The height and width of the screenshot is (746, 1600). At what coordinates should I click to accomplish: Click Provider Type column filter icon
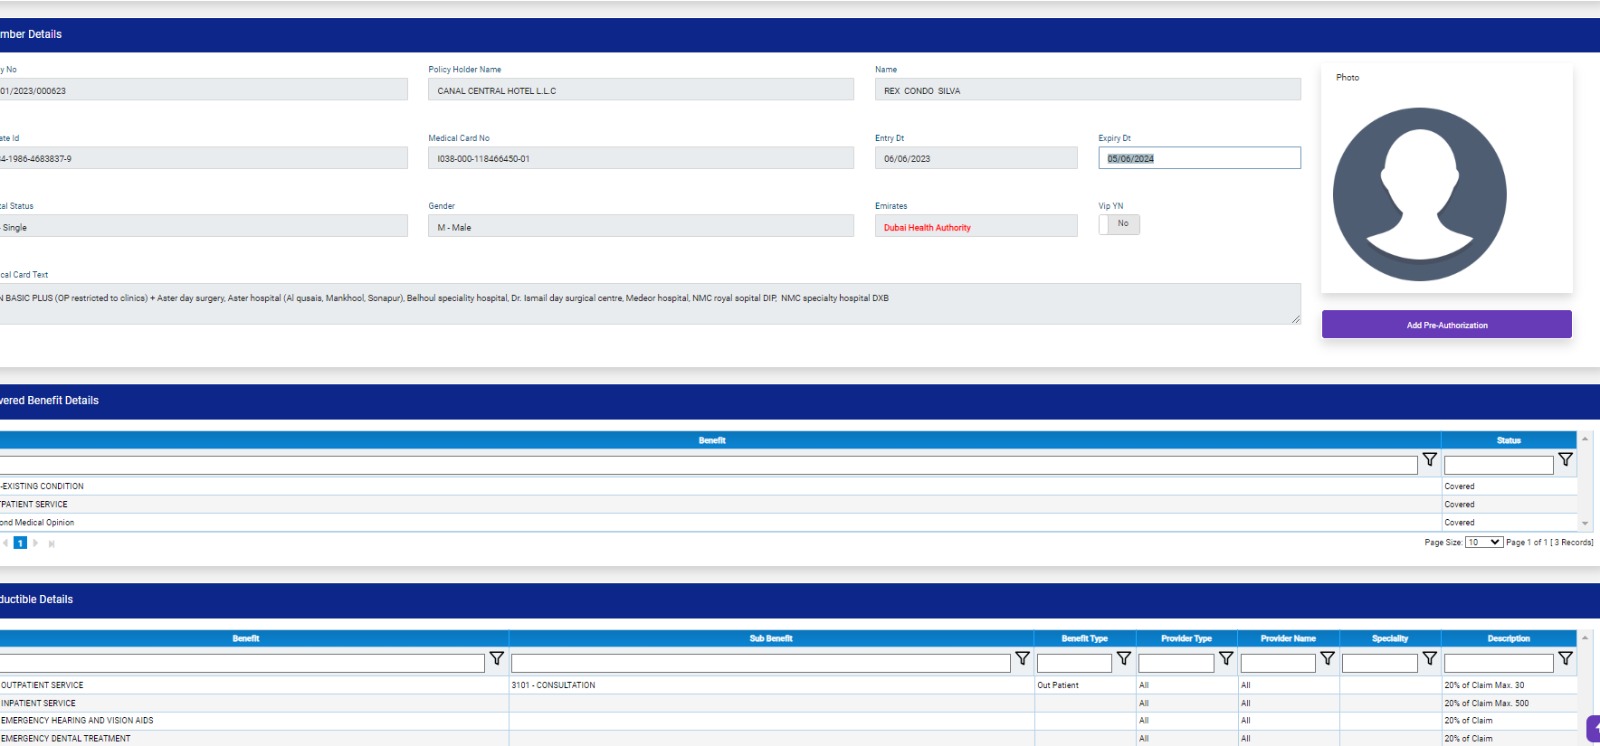(x=1226, y=659)
